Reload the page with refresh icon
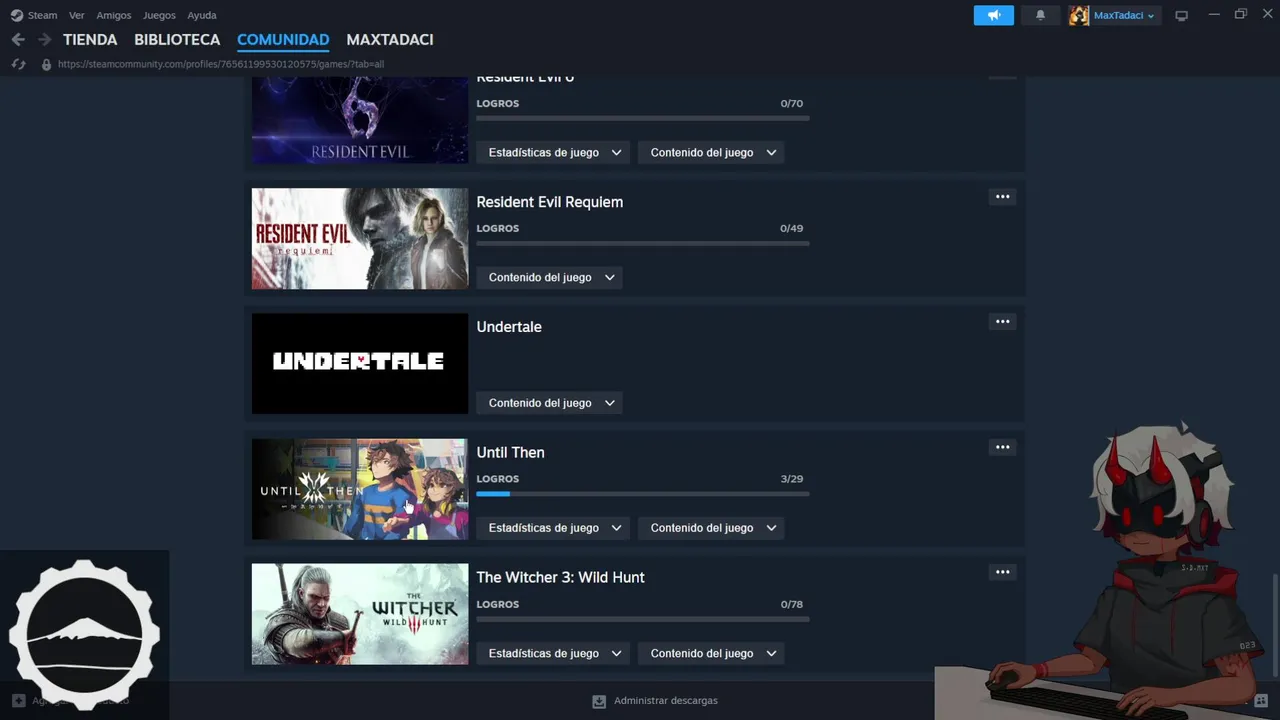The width and height of the screenshot is (1280, 720). pos(18,64)
